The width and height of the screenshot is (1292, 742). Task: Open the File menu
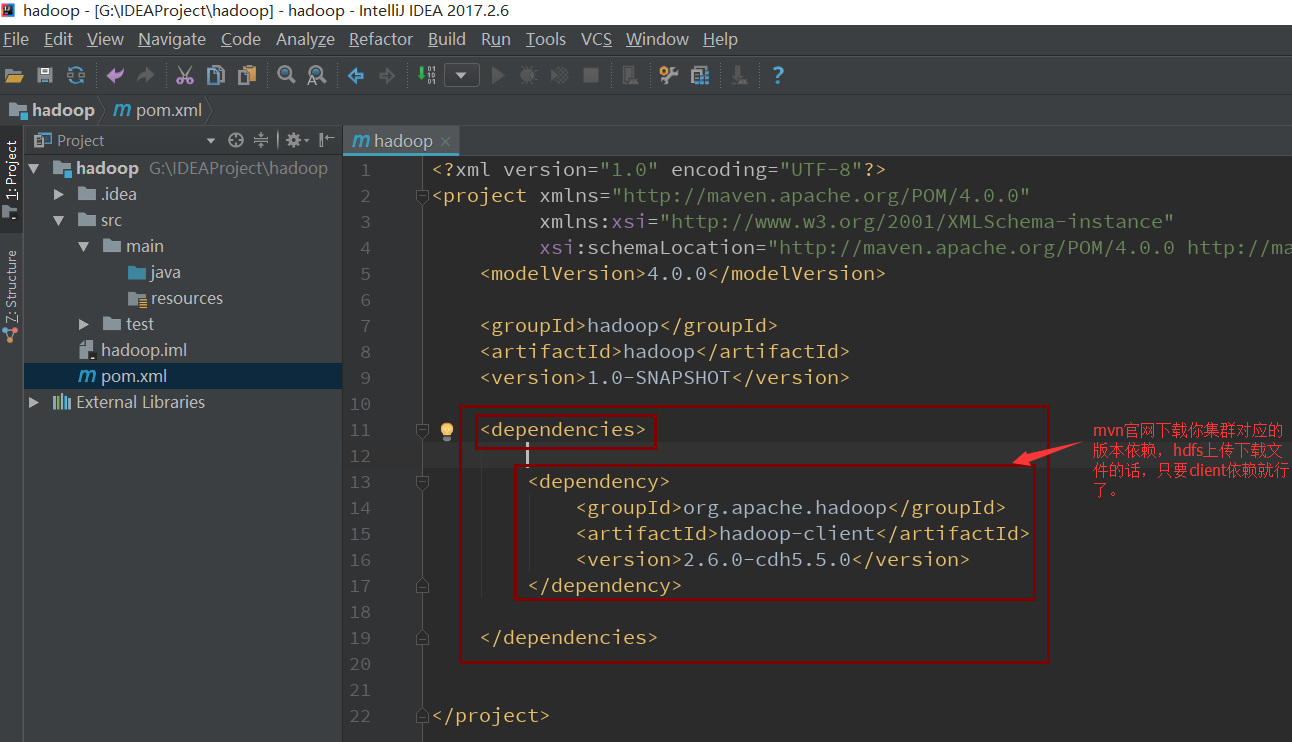(16, 39)
